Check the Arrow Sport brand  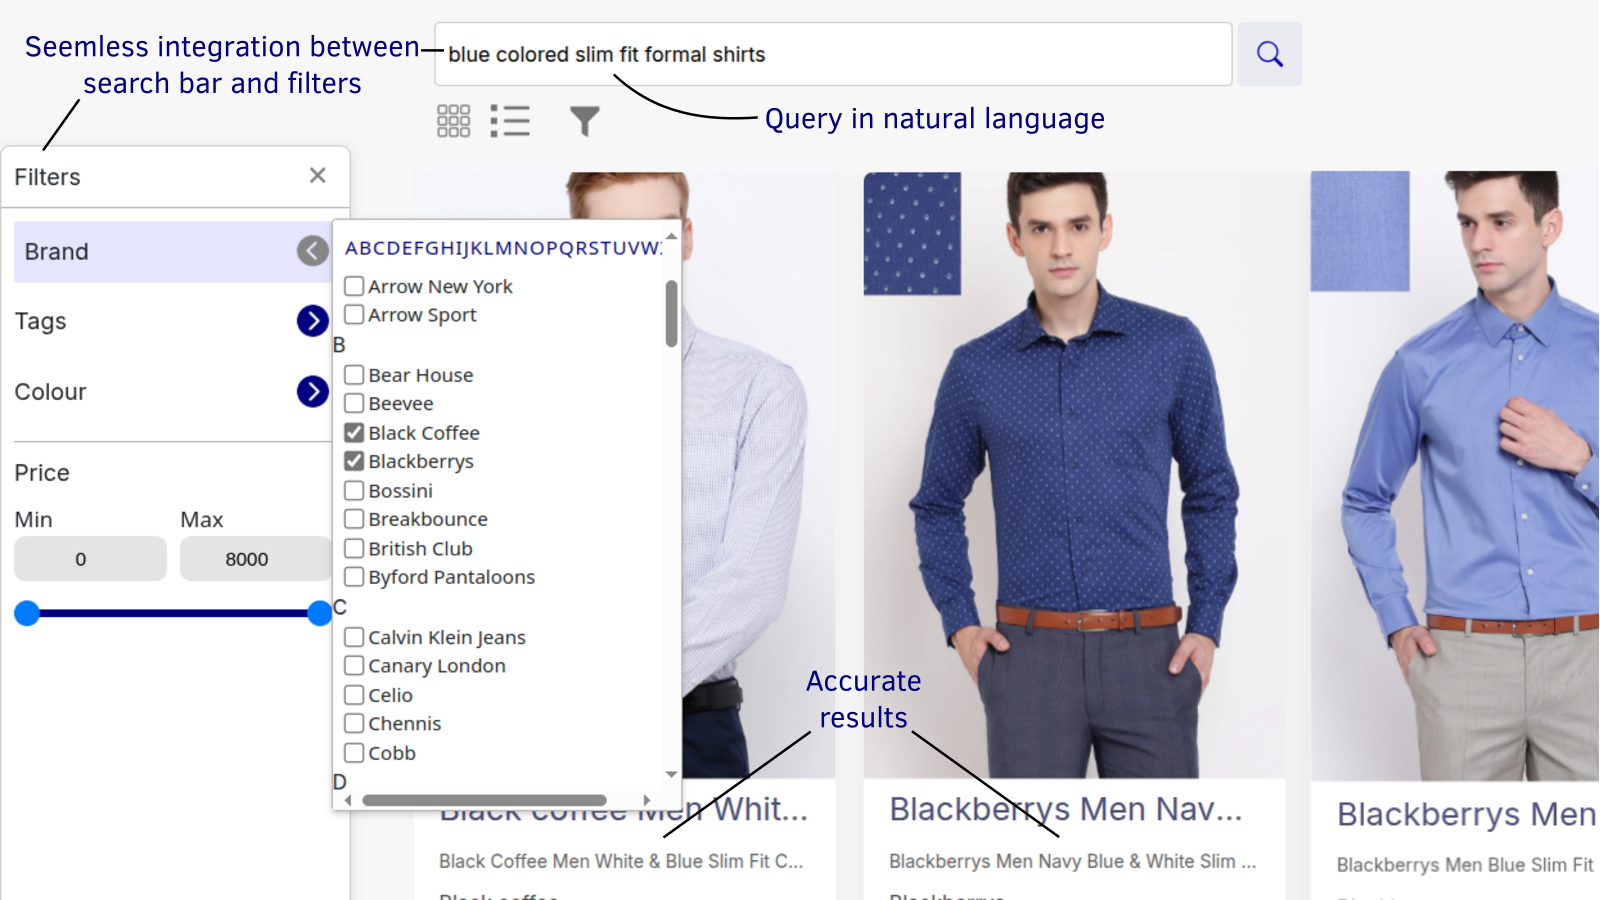click(354, 315)
